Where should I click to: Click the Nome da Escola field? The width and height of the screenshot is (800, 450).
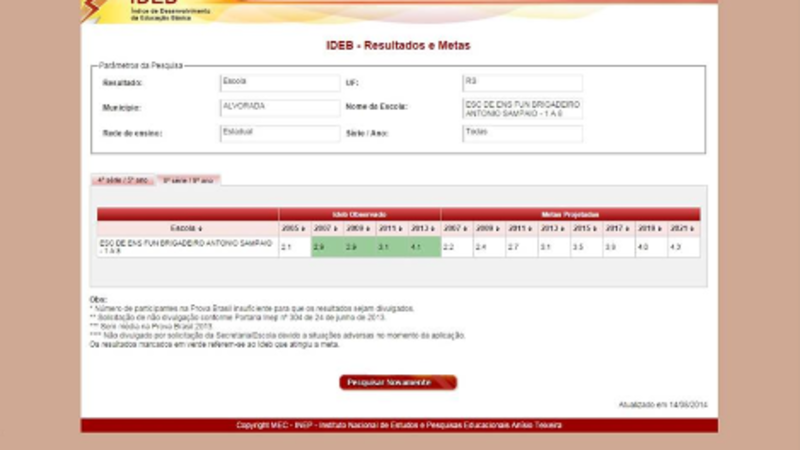522,108
